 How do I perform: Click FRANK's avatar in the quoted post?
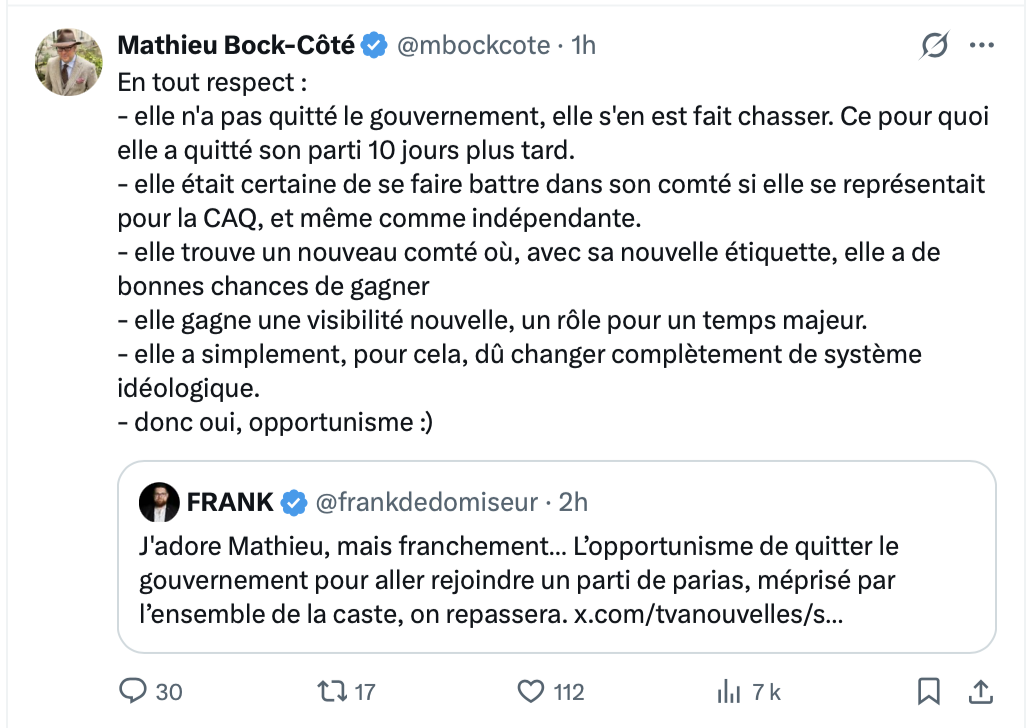click(x=159, y=502)
